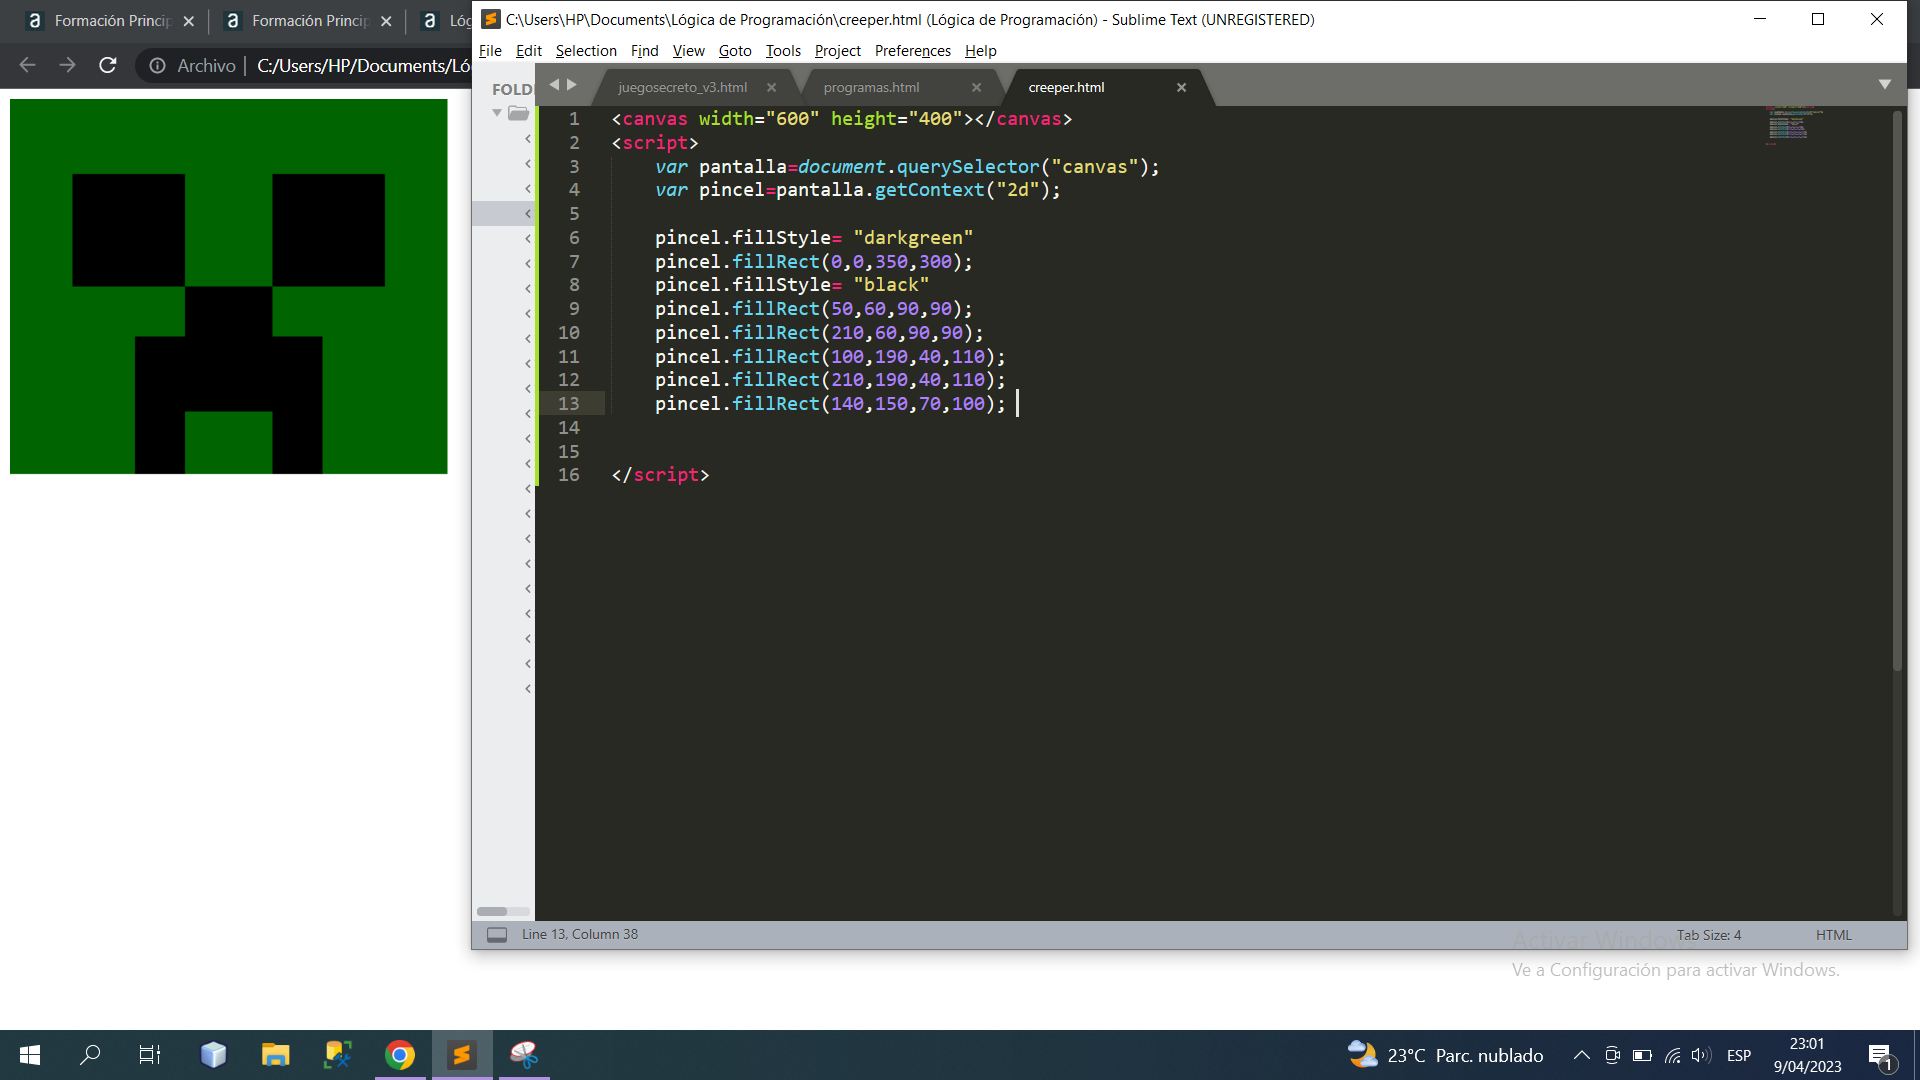The width and height of the screenshot is (1920, 1080).
Task: Open the Python app on taskbar
Action: click(338, 1055)
